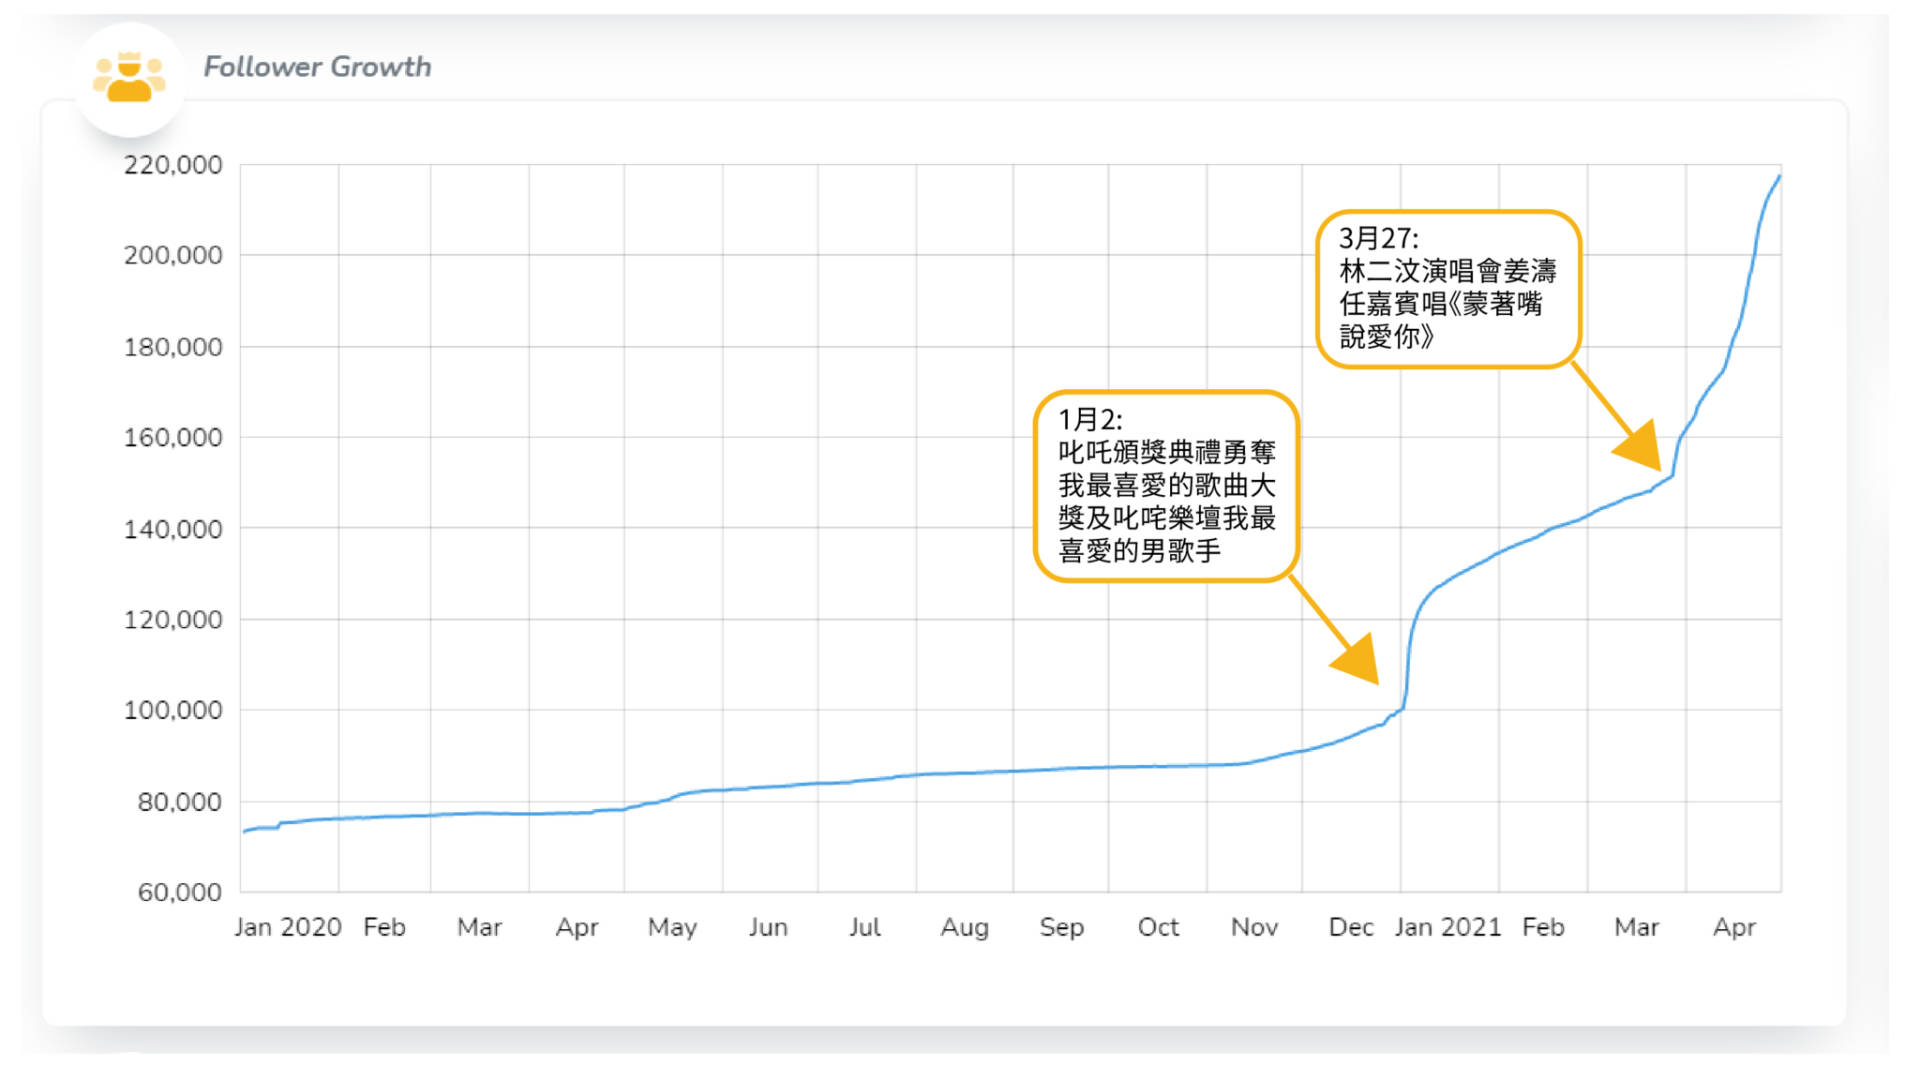1920x1080 pixels.
Task: Click the Jan 2021 x-axis label
Action: [1447, 927]
